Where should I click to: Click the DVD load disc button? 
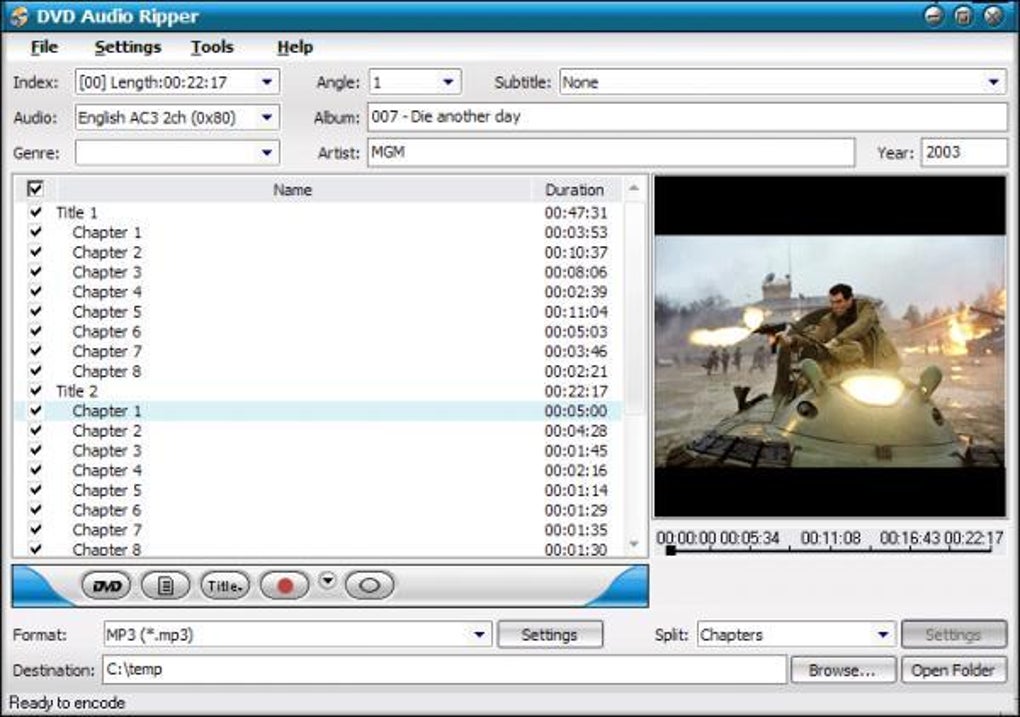(x=106, y=586)
